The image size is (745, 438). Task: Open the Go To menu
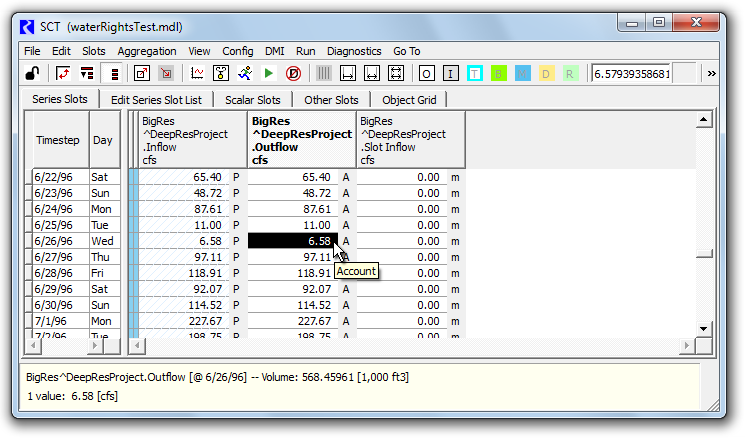click(x=407, y=51)
